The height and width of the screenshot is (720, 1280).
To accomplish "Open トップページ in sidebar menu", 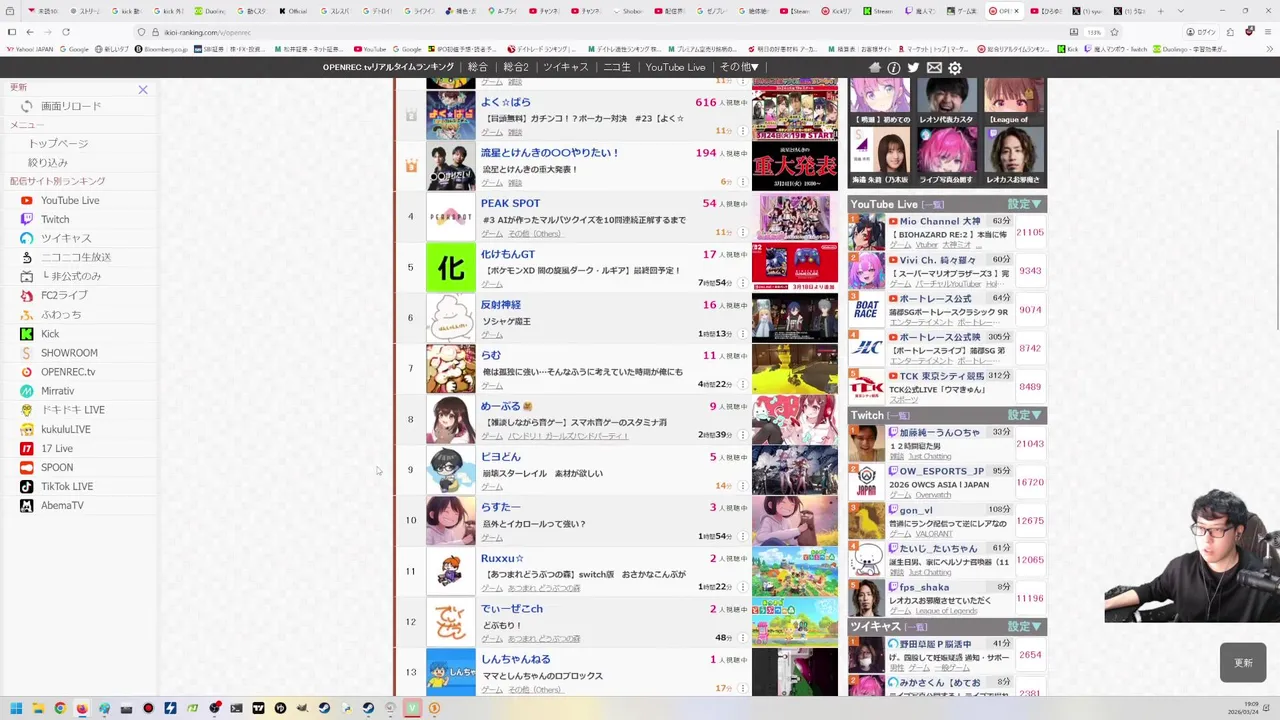I will click(58, 144).
